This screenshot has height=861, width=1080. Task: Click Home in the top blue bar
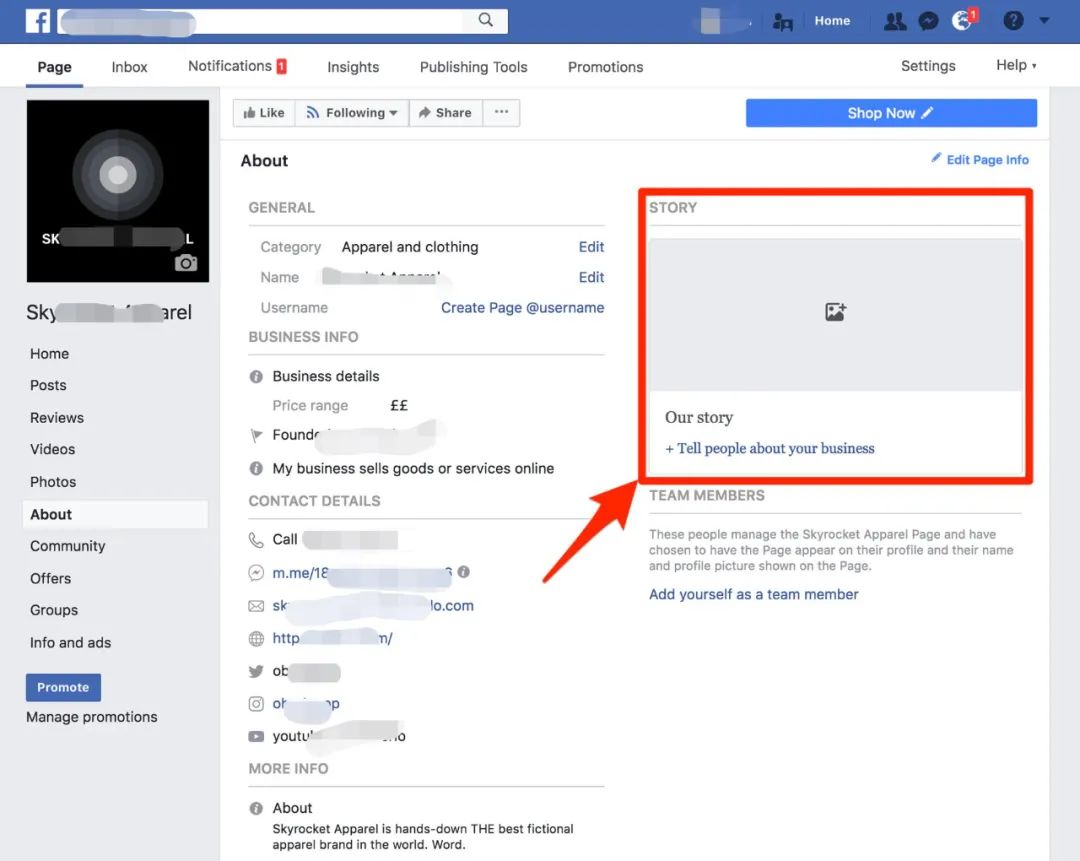[832, 21]
